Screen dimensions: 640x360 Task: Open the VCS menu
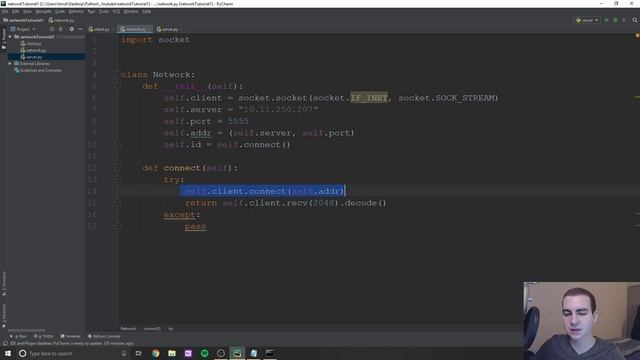coord(116,11)
